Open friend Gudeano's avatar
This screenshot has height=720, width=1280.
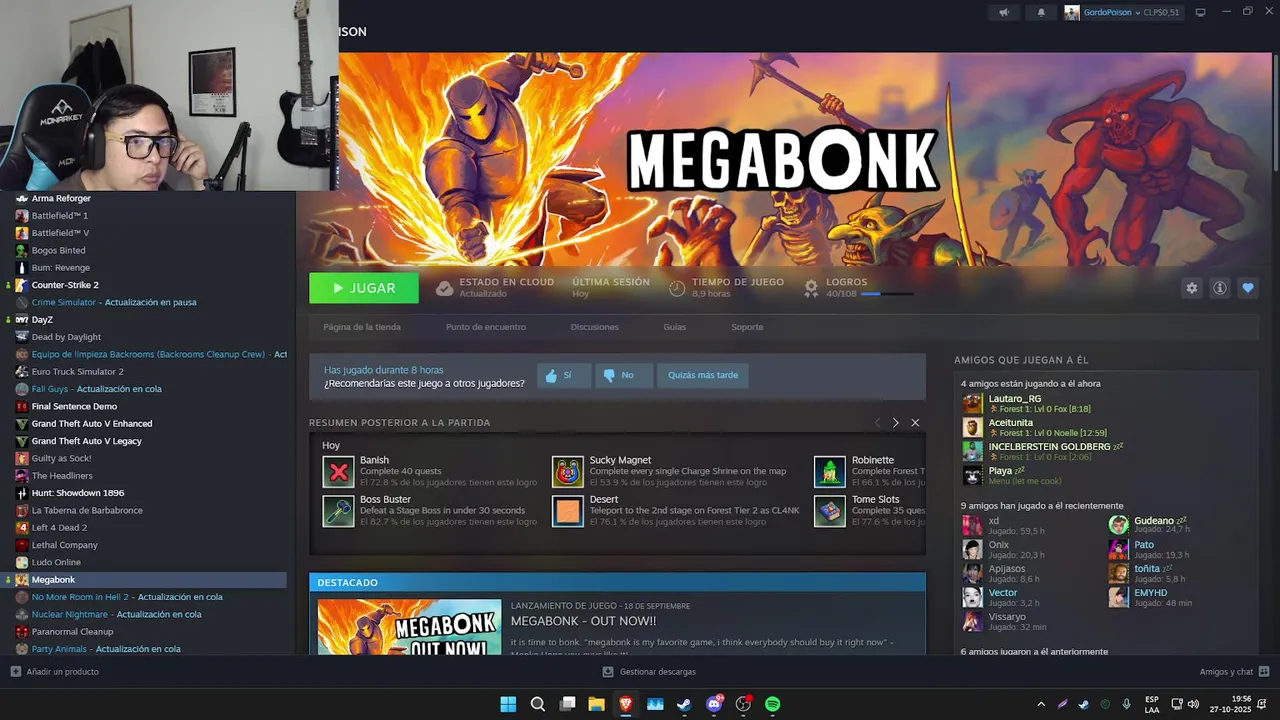(x=1118, y=525)
